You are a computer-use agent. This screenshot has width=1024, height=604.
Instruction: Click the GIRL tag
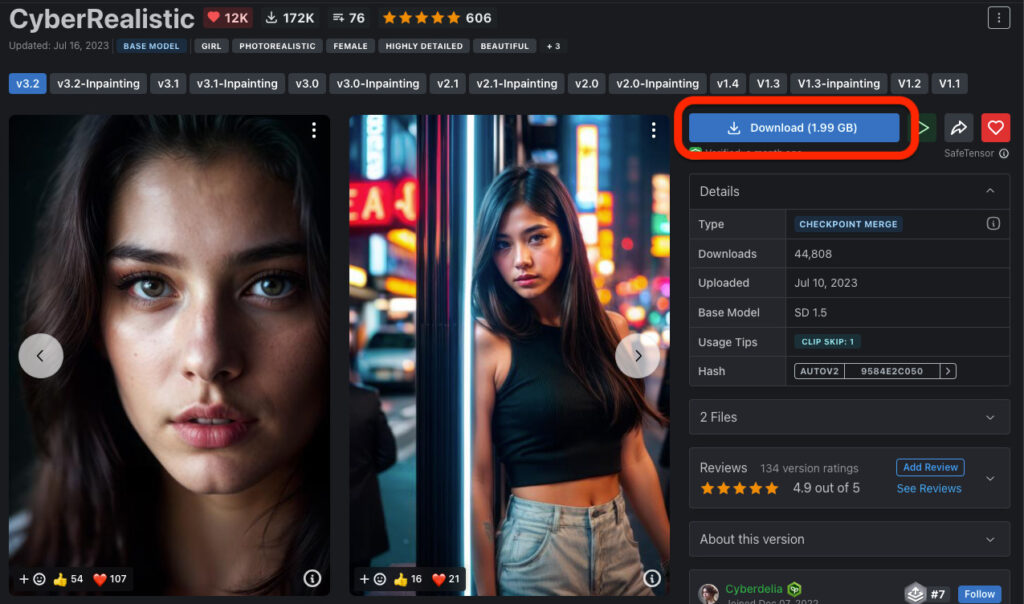[211, 46]
